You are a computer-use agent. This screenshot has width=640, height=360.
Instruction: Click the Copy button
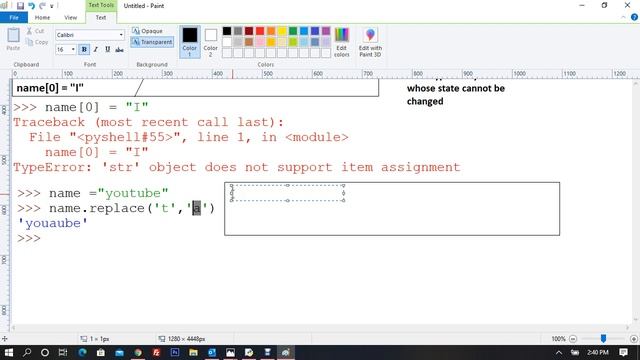pyautogui.click(x=37, y=42)
